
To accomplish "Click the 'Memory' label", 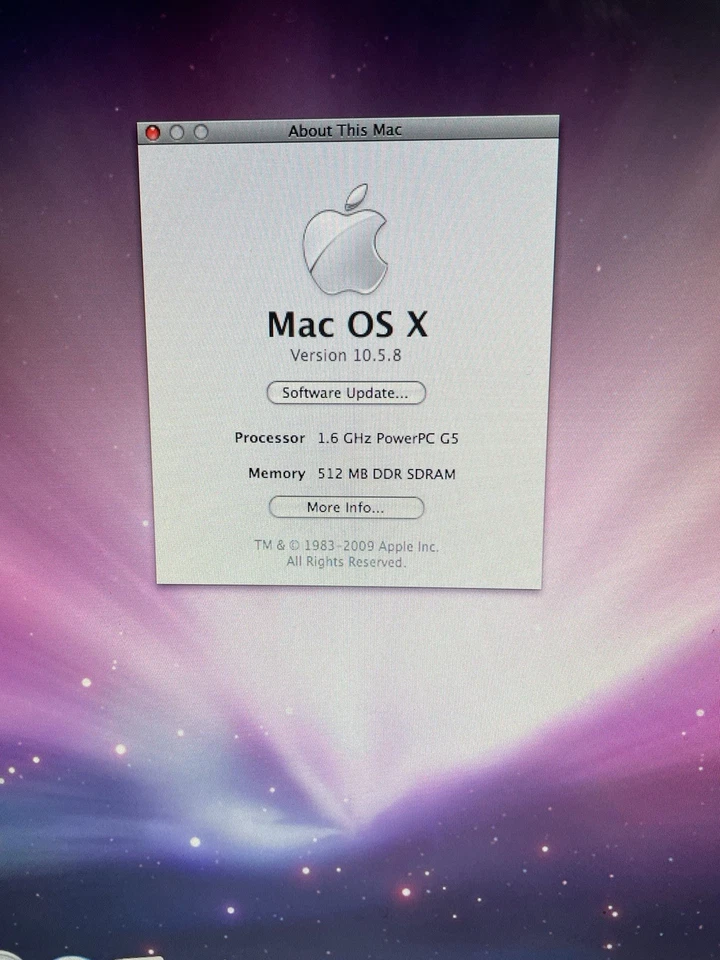I will tap(277, 473).
